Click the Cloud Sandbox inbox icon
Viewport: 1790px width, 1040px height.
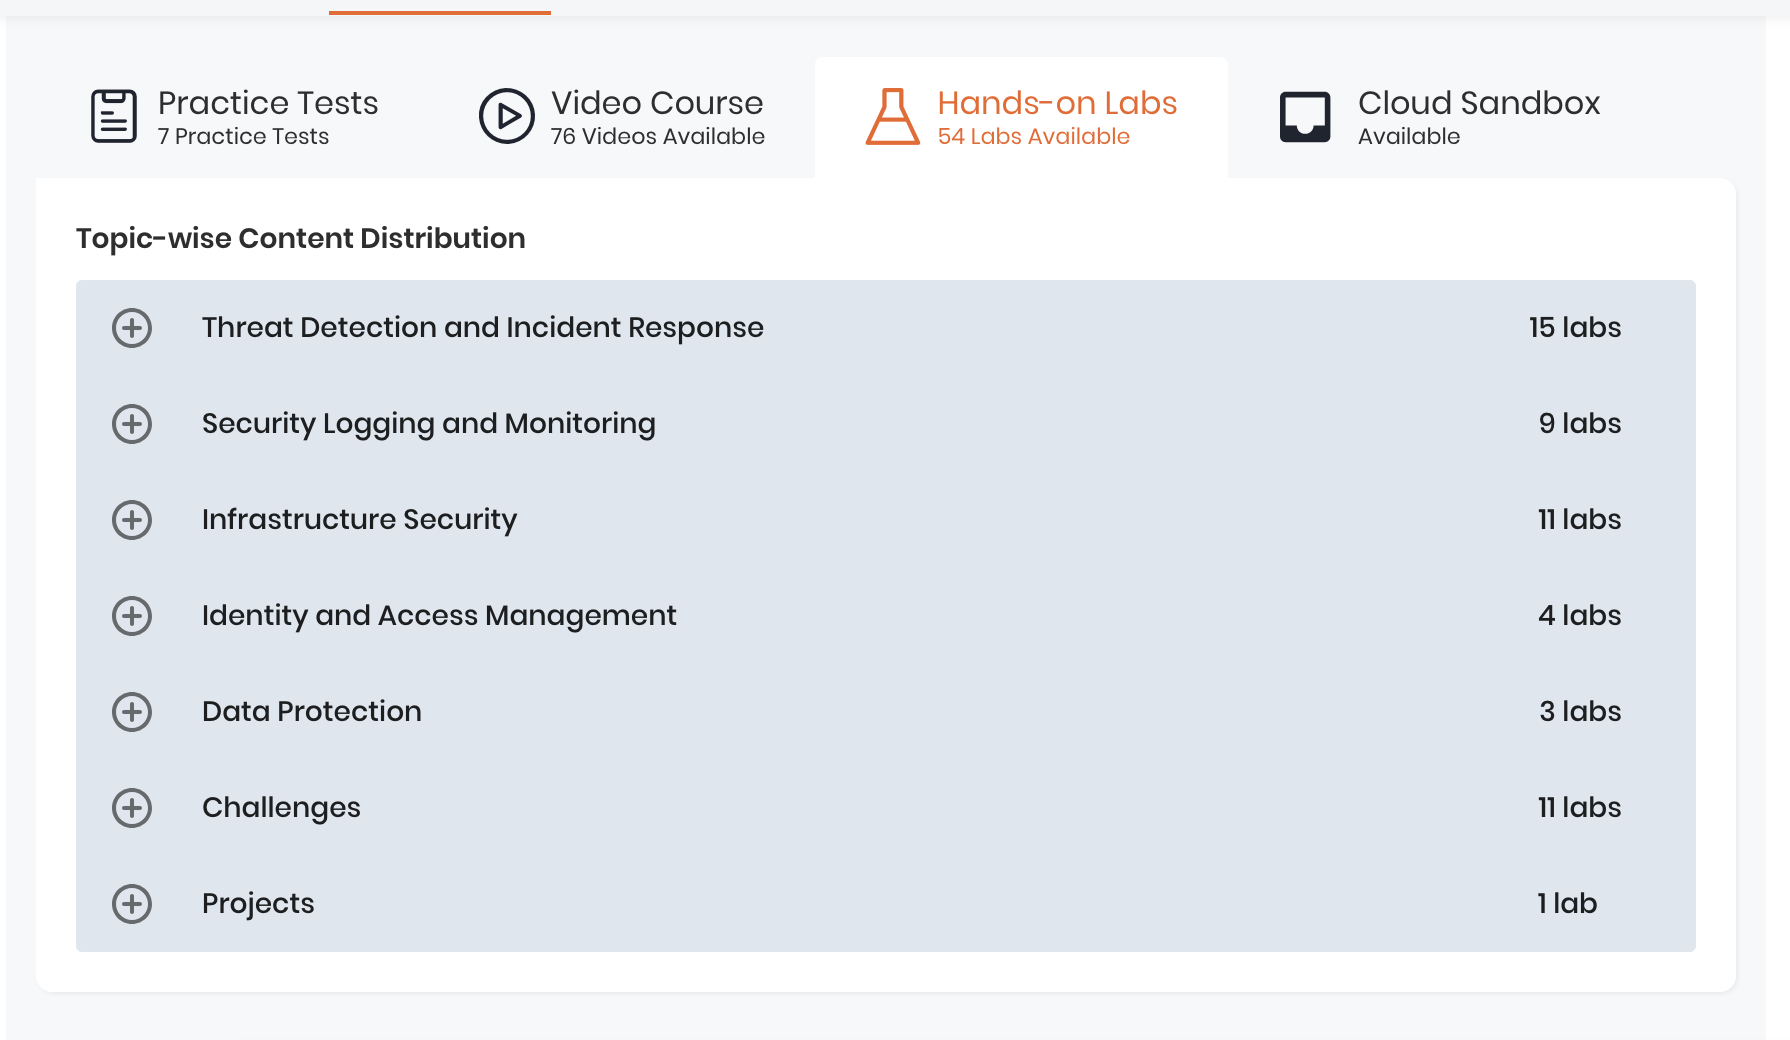[1305, 117]
